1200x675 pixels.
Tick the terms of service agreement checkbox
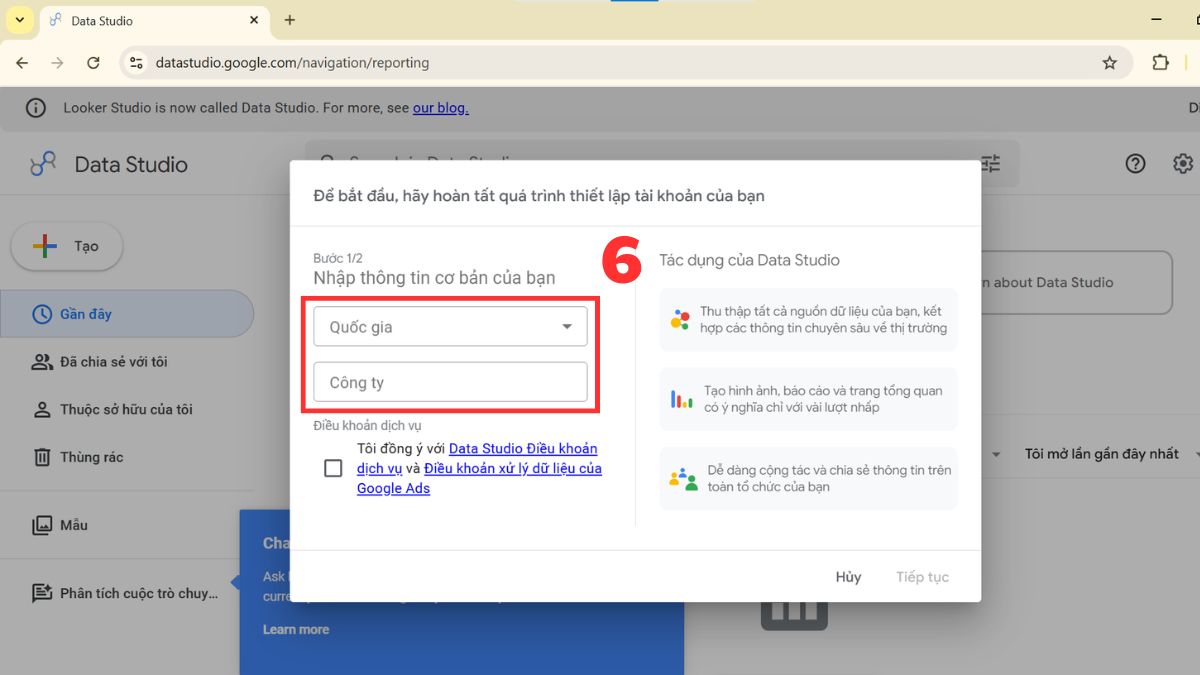click(333, 468)
